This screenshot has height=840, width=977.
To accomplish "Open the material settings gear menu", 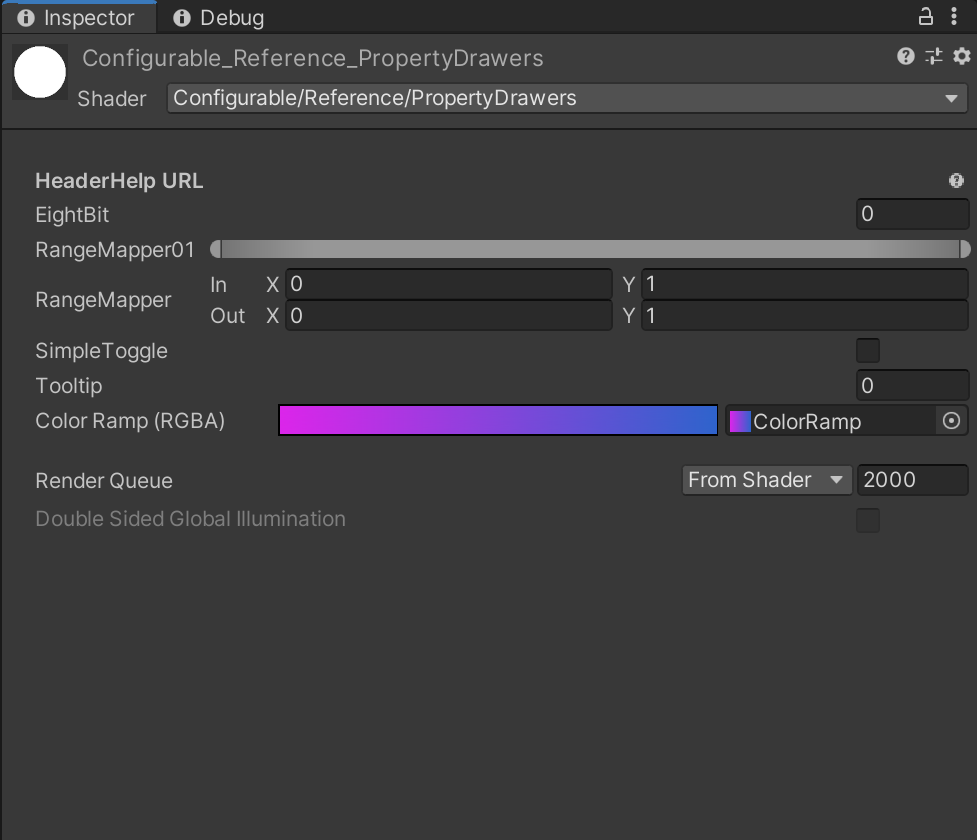I will point(961,57).
